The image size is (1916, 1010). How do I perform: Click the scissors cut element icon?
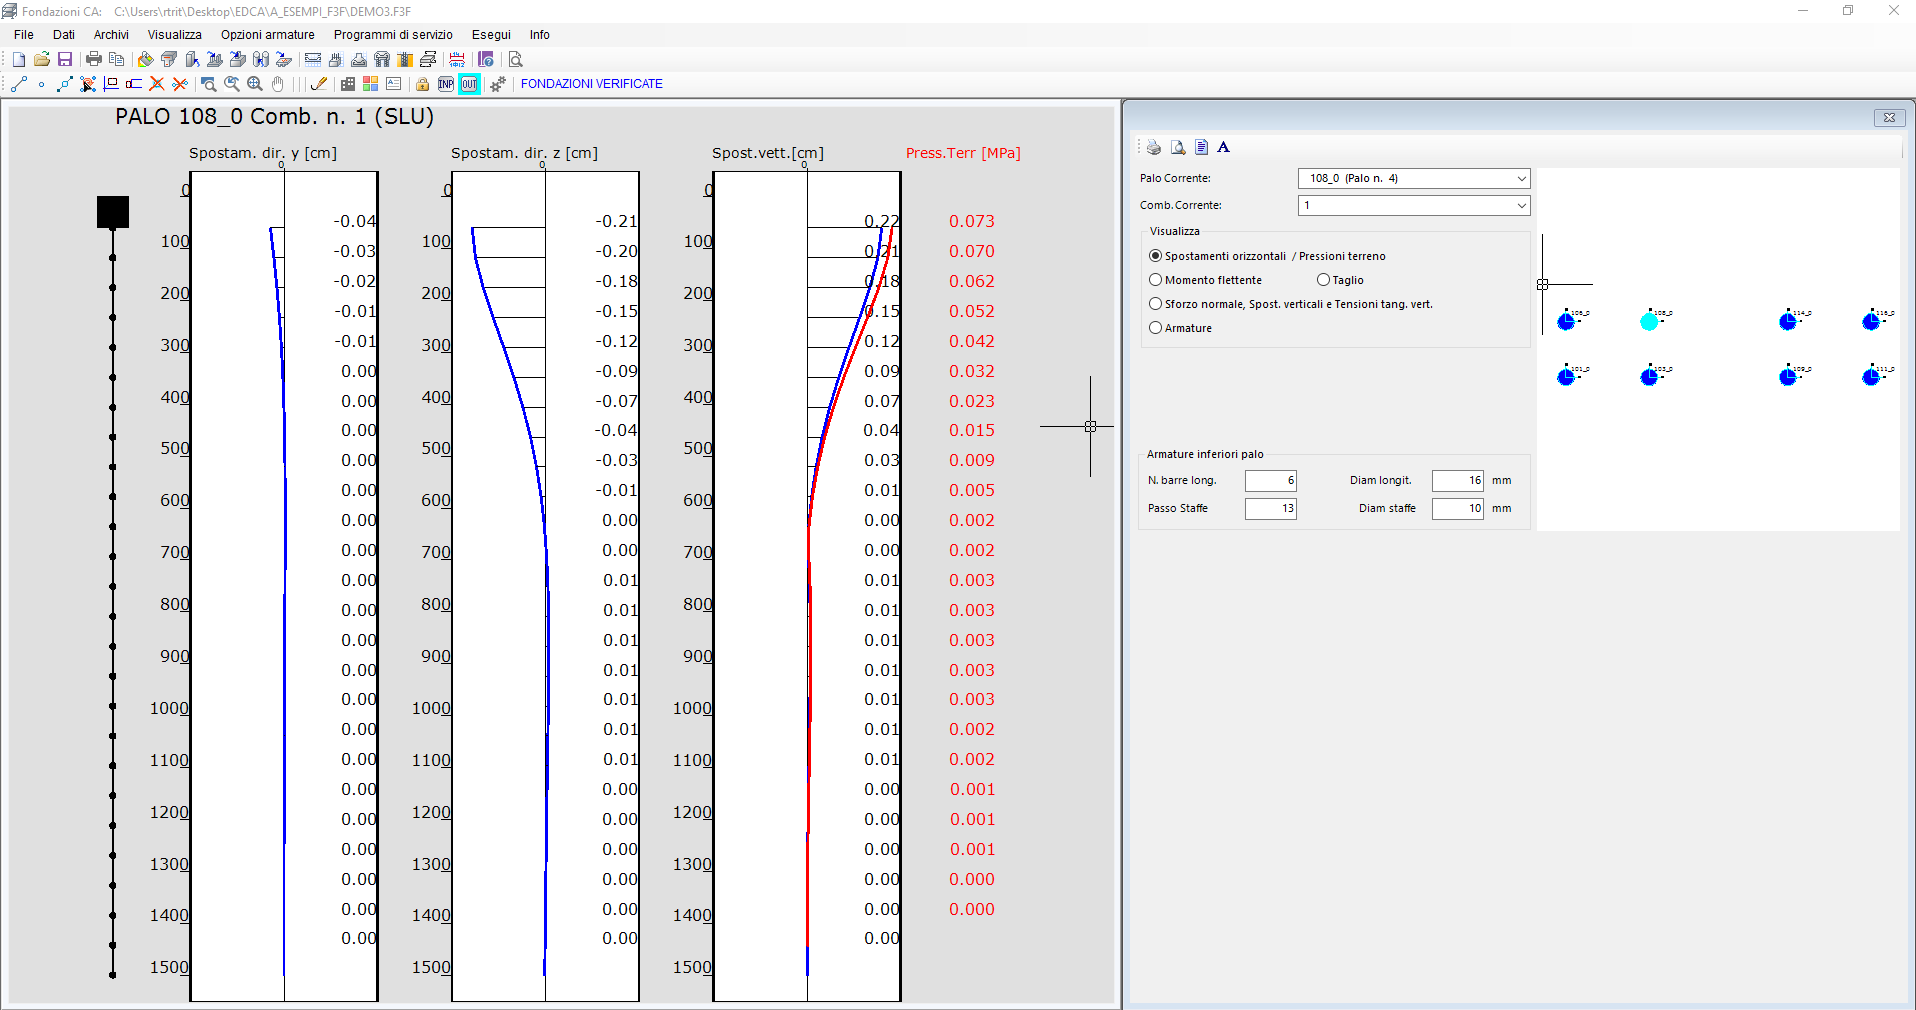pos(180,84)
